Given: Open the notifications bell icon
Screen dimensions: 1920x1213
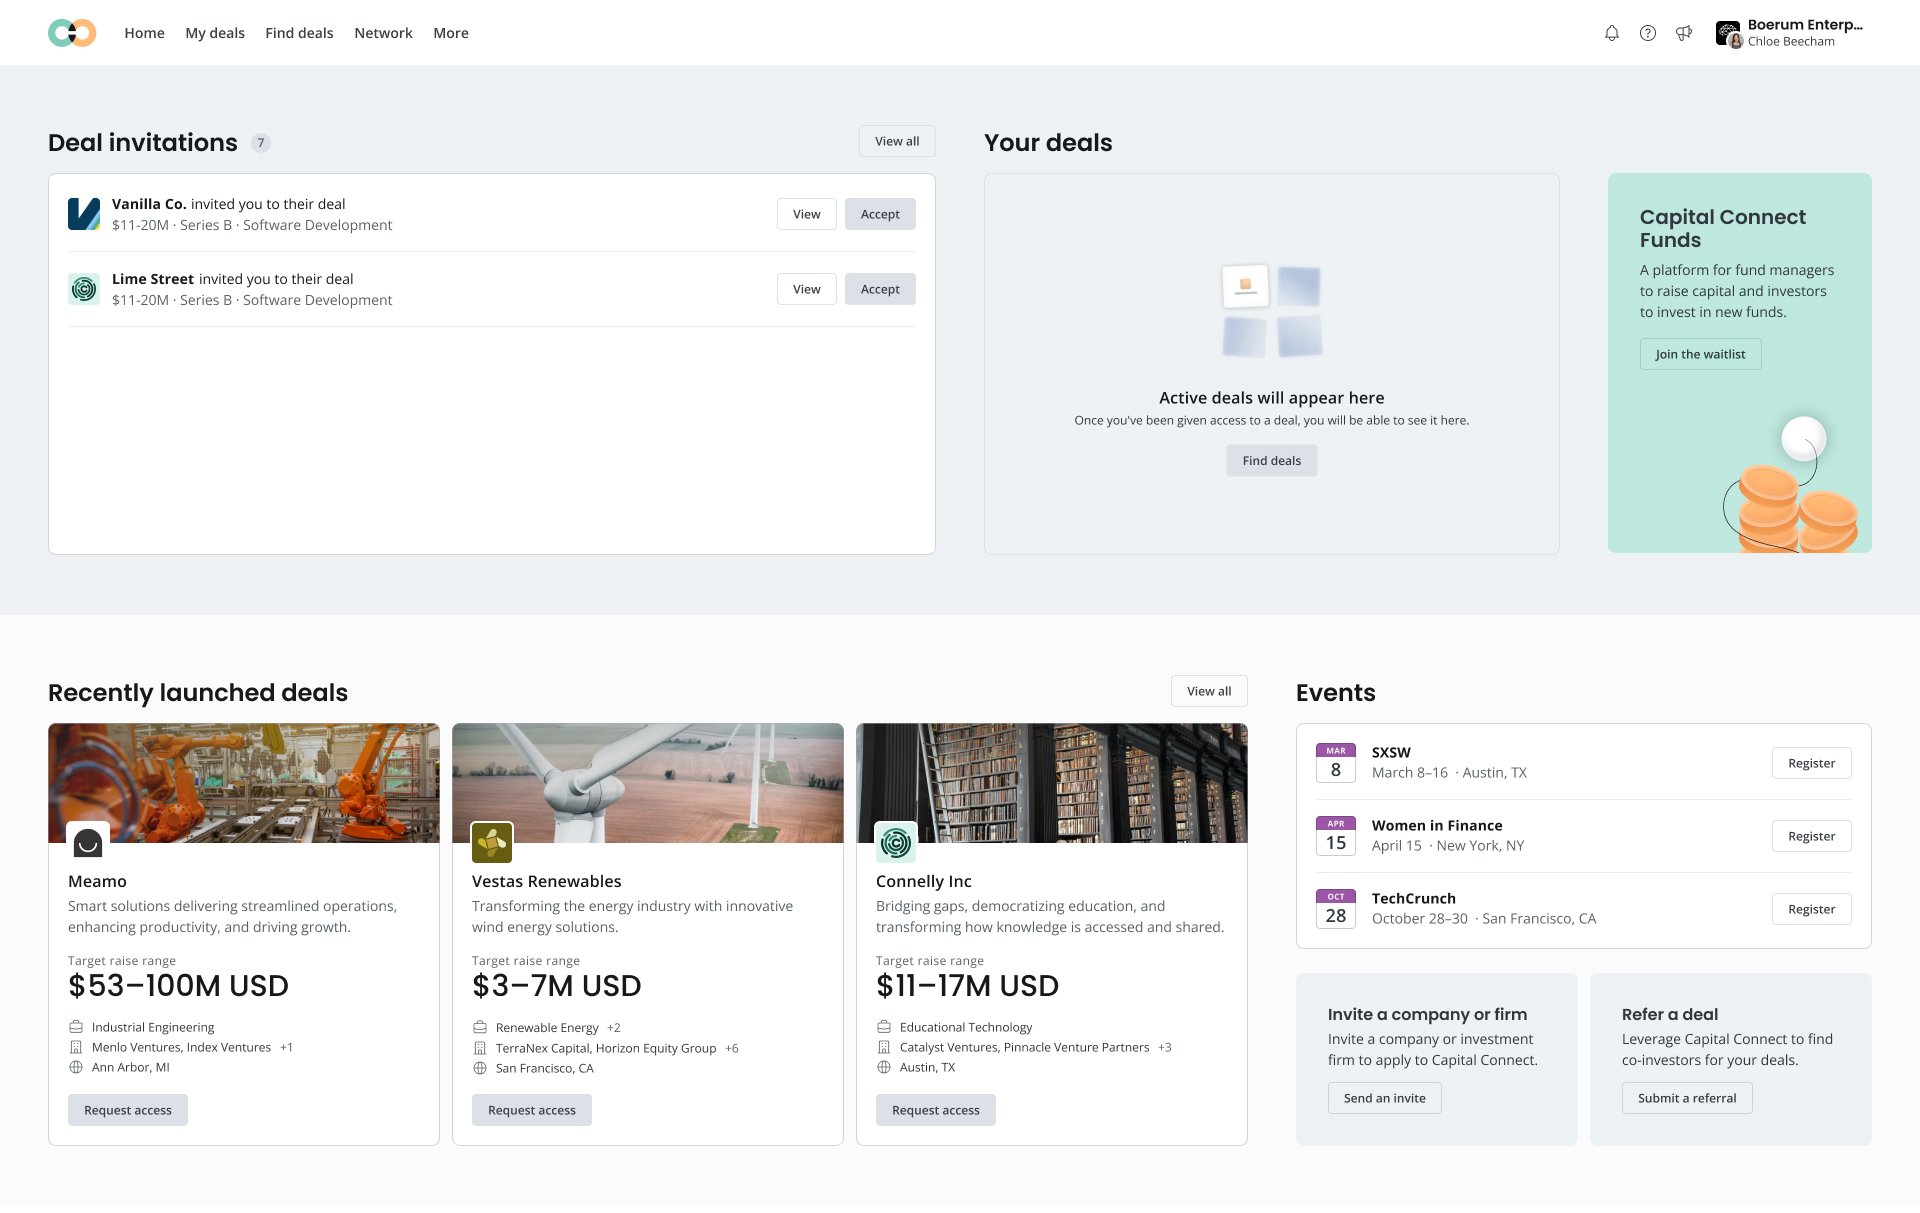Looking at the screenshot, I should [1611, 33].
